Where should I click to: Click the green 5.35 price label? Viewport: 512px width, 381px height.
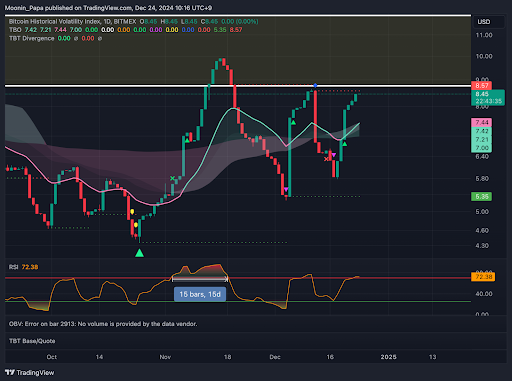click(482, 197)
